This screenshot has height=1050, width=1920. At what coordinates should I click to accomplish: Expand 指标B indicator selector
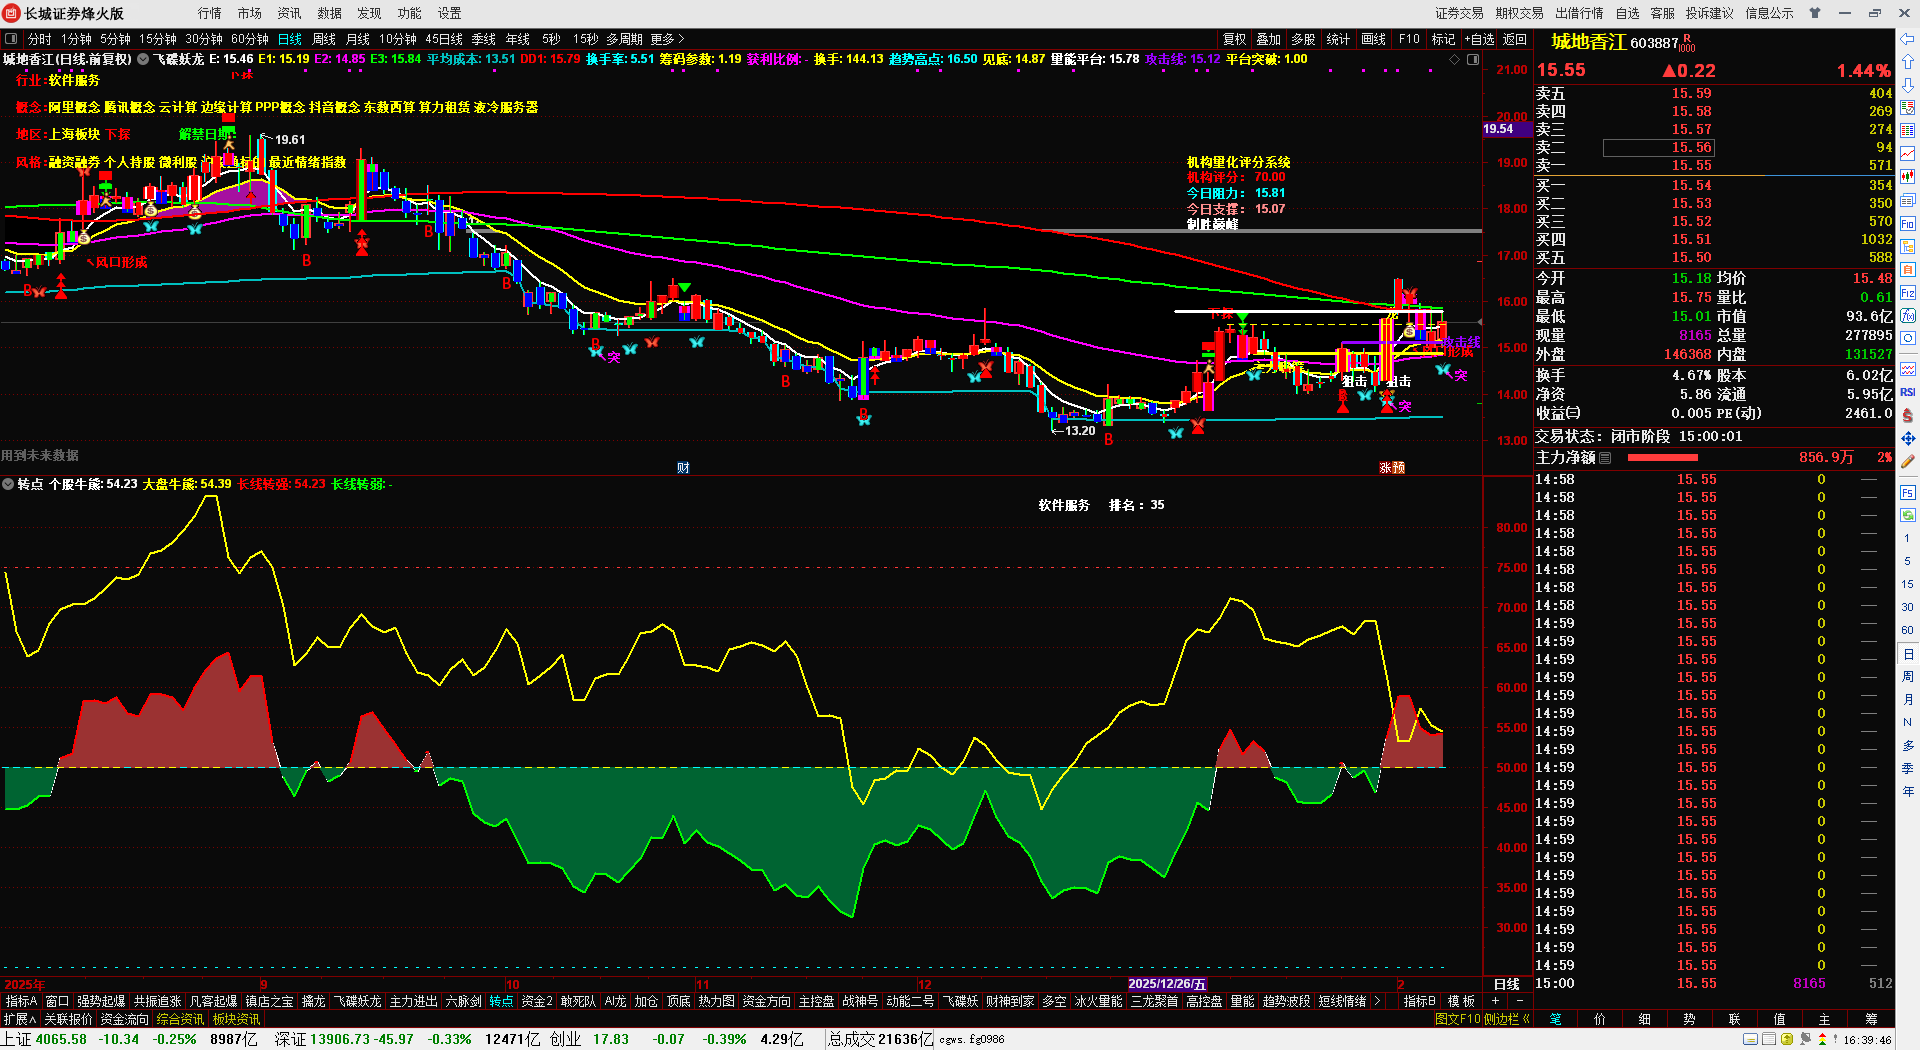1419,1001
